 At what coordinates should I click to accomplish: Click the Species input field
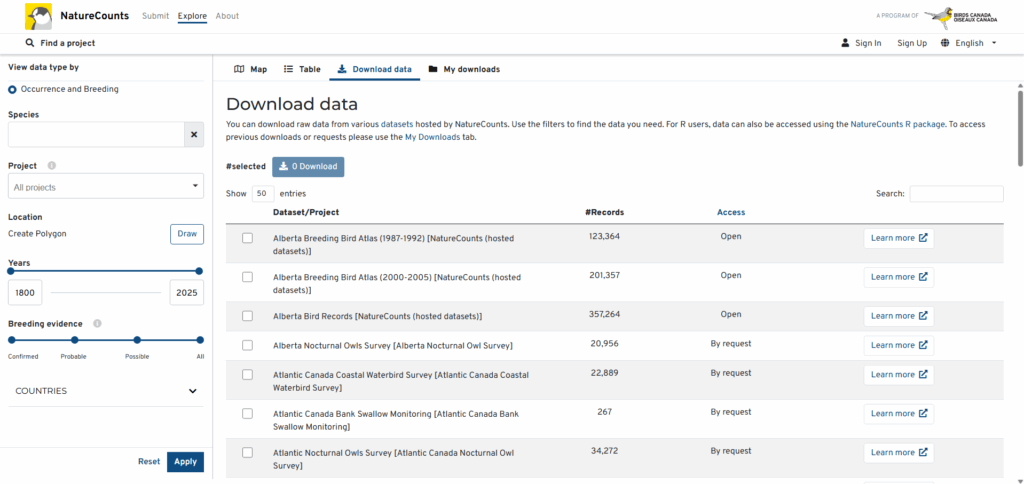click(x=96, y=135)
